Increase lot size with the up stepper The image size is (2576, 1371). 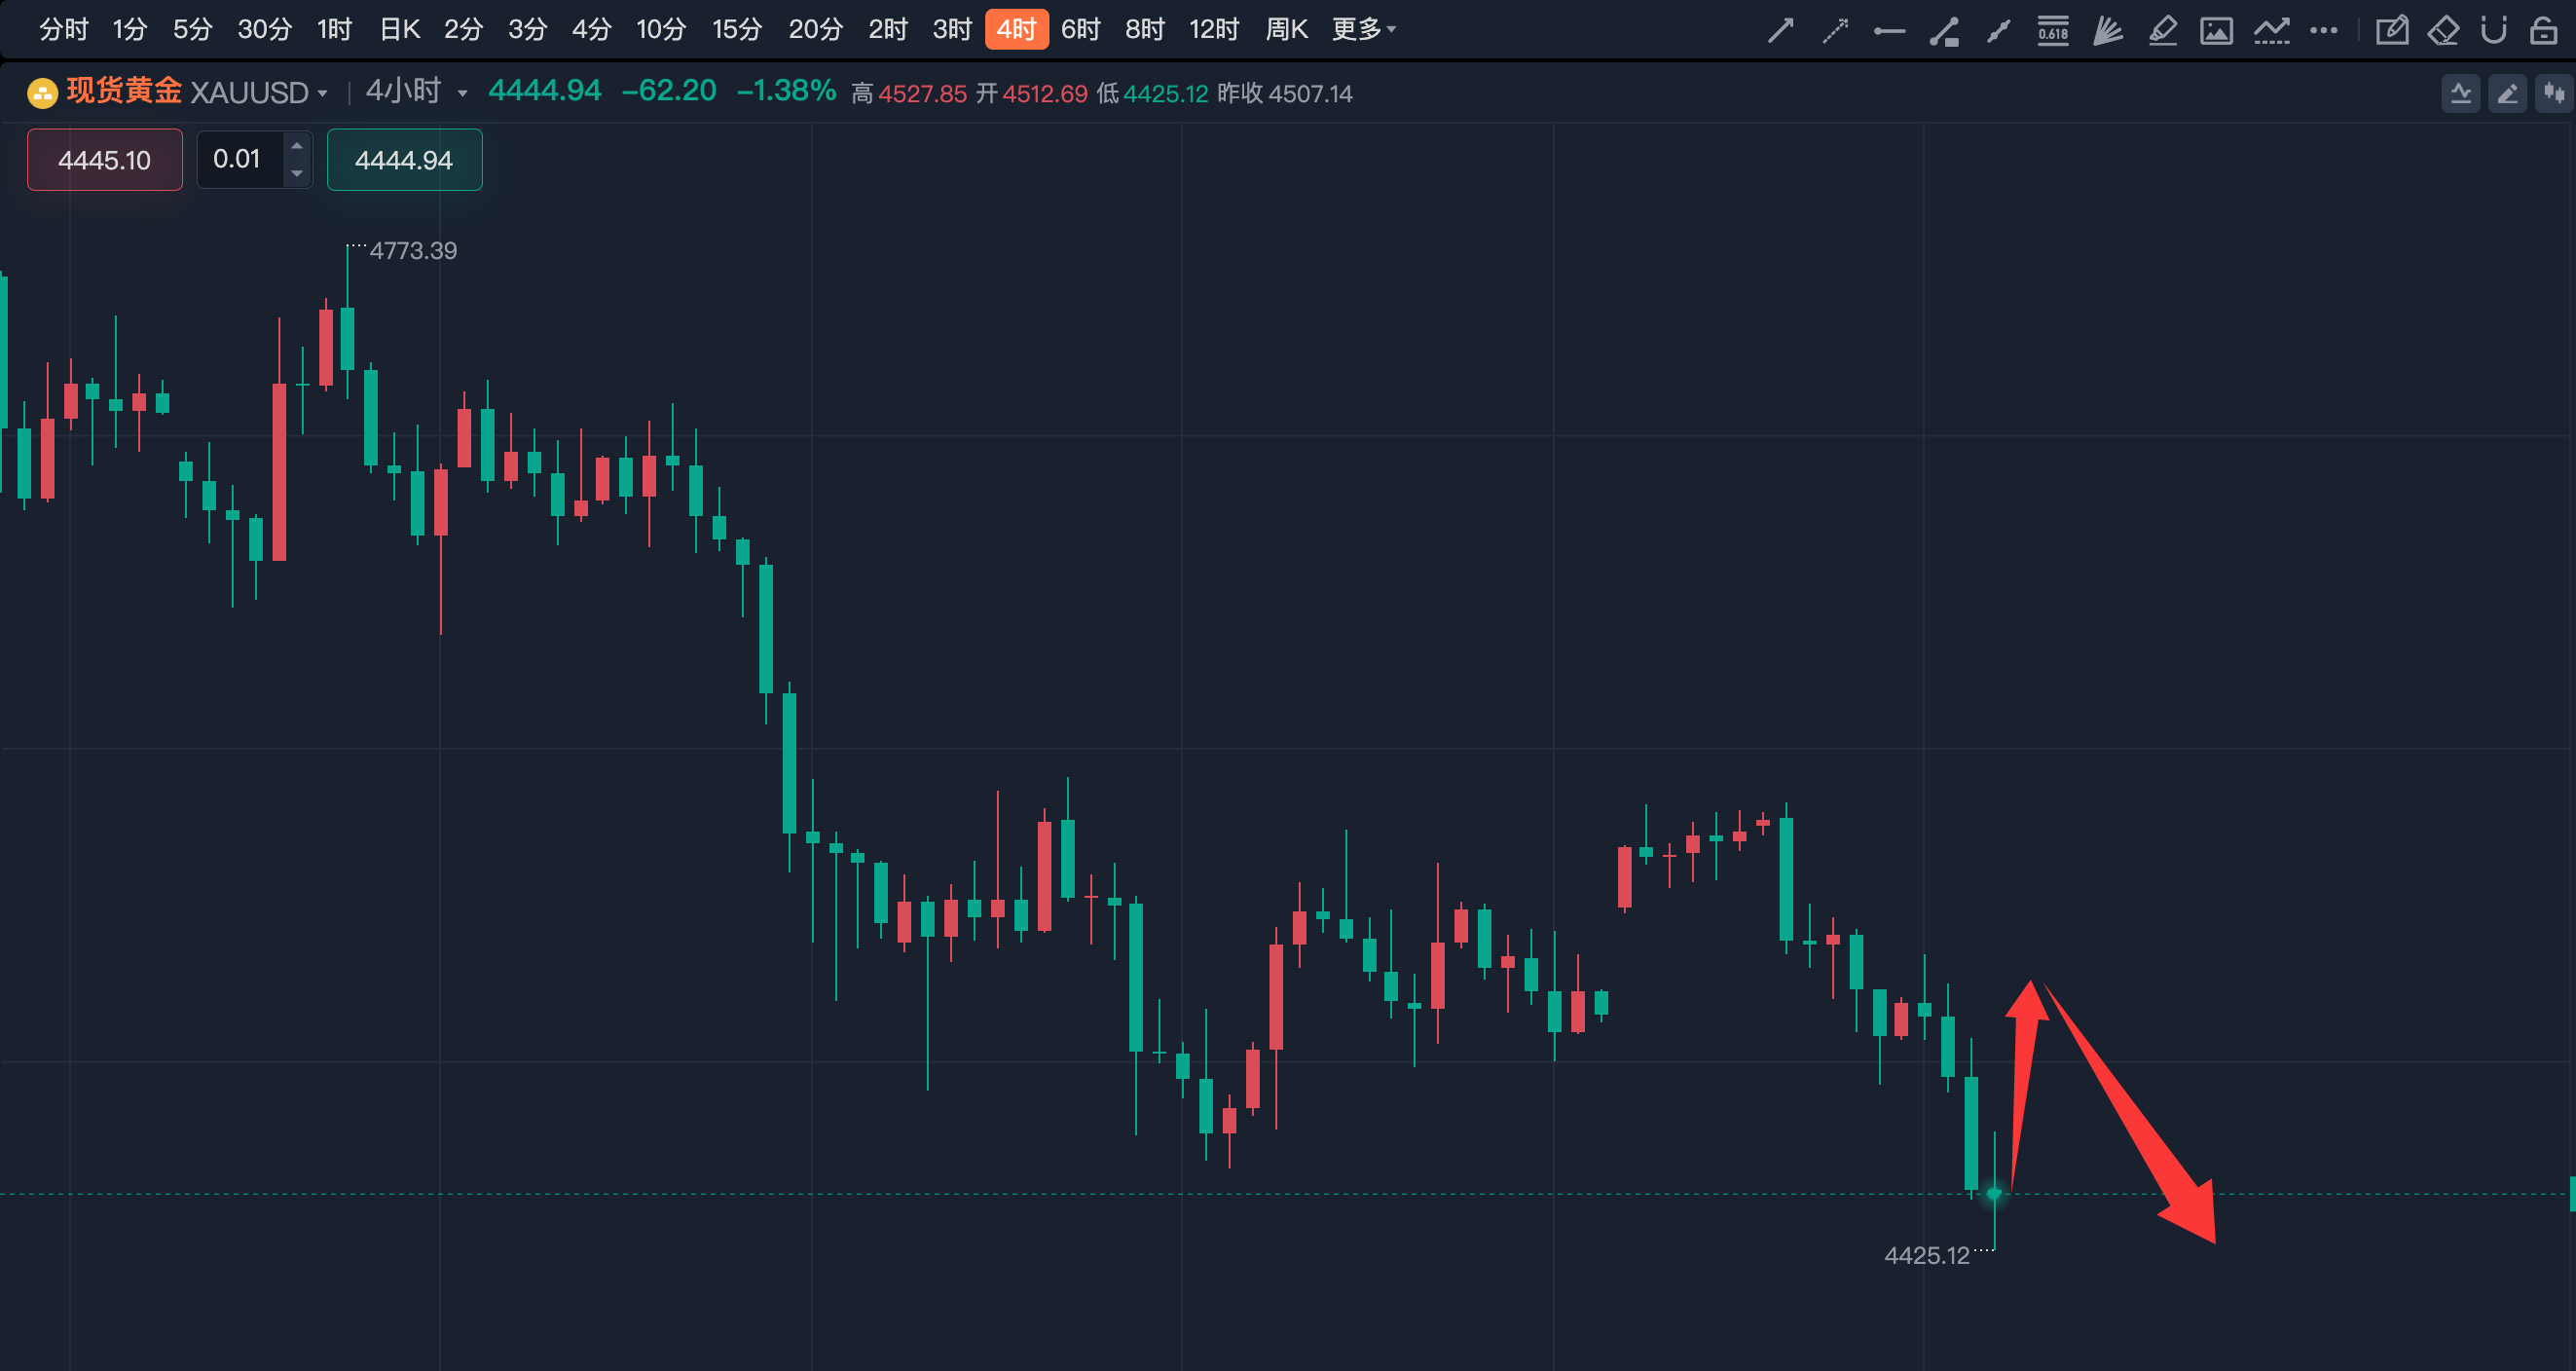(x=296, y=146)
